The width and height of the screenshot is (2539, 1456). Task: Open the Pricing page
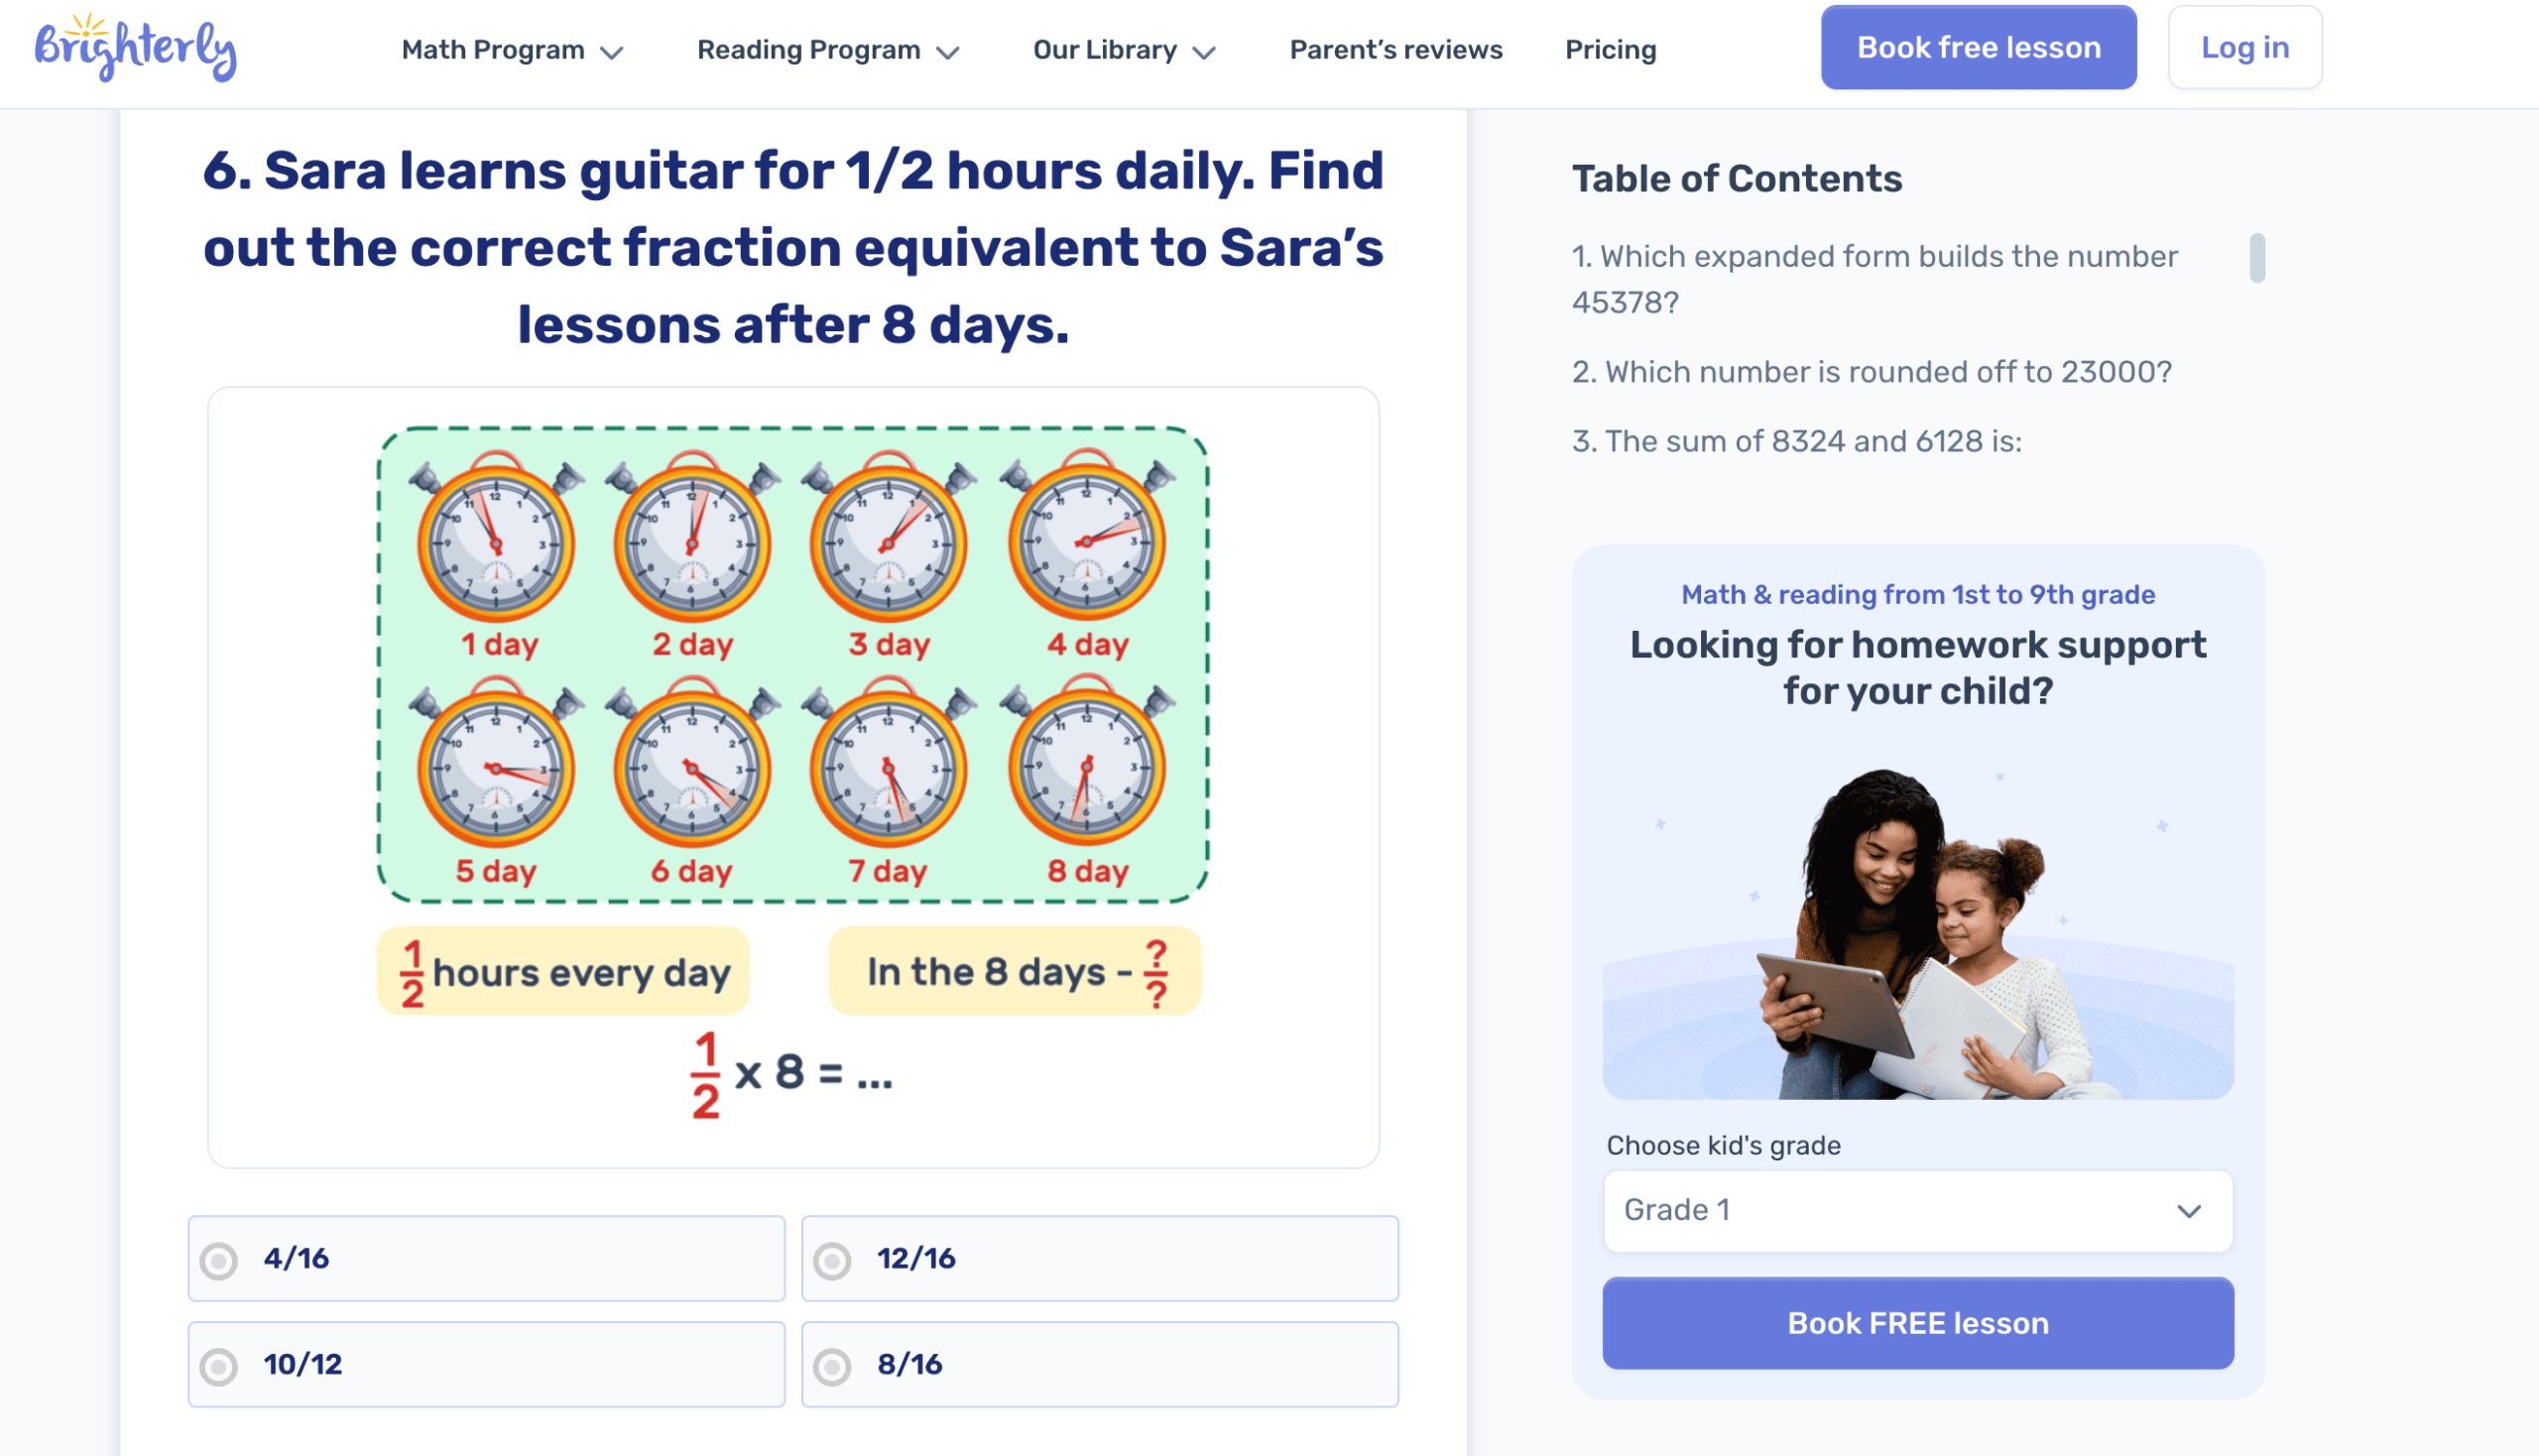(x=1610, y=50)
